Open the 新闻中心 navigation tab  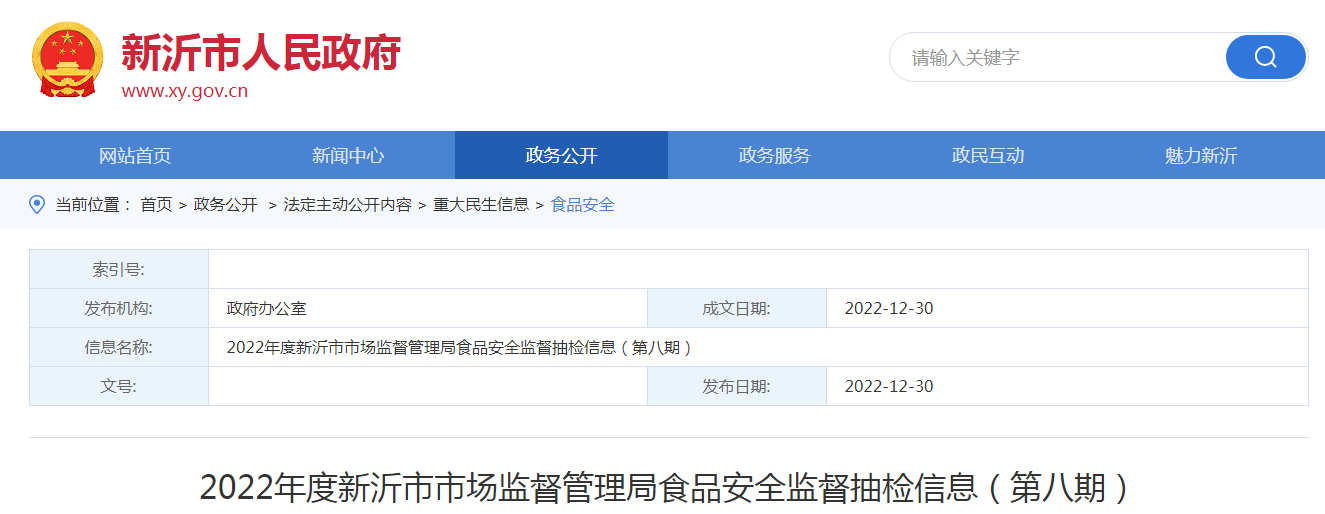click(348, 155)
